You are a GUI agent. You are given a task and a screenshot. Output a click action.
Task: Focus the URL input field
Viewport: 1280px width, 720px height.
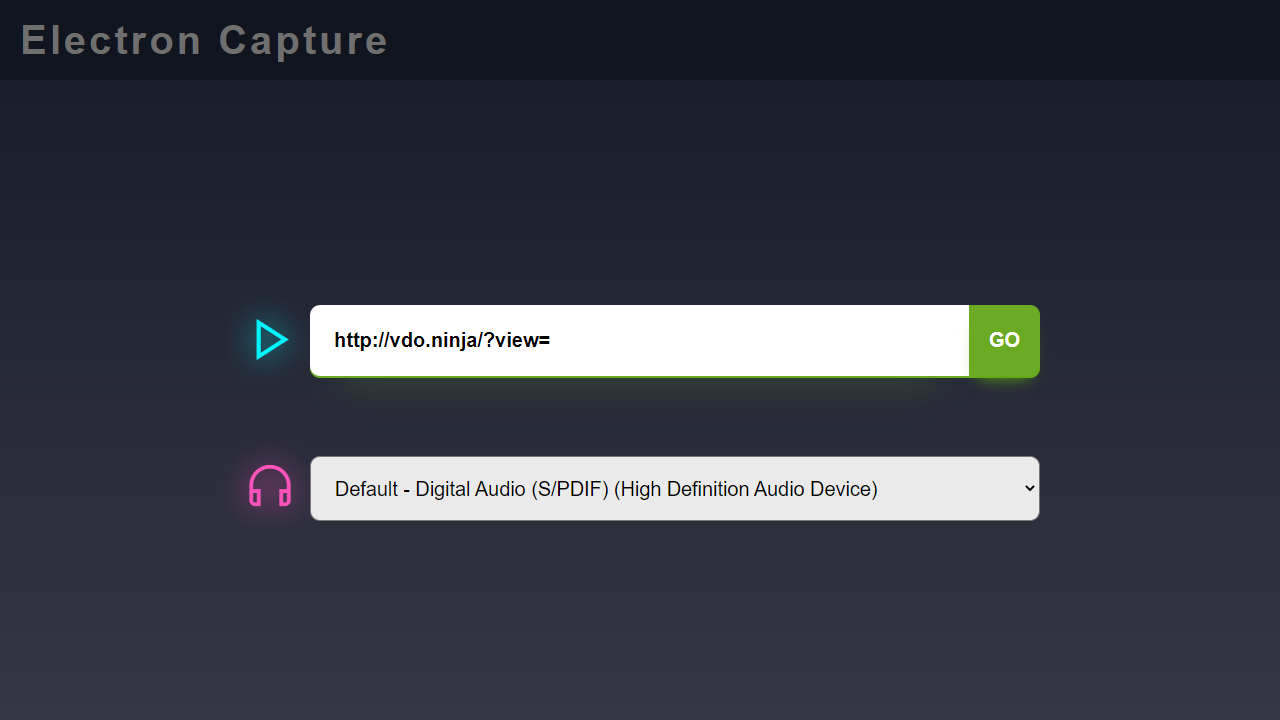tap(640, 341)
